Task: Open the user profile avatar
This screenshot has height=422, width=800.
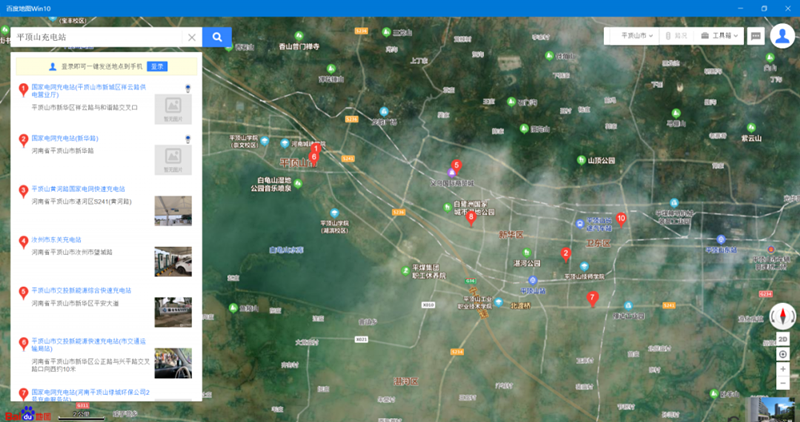Action: click(782, 36)
